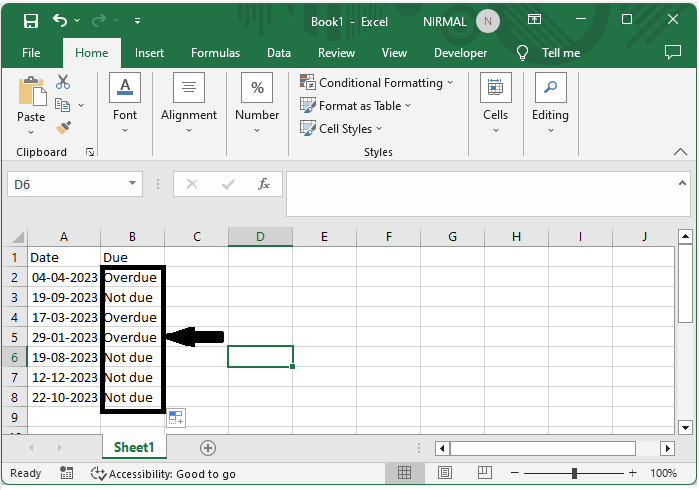This screenshot has width=699, height=490.
Task: Open the Cell Styles dropdown
Action: (x=341, y=129)
